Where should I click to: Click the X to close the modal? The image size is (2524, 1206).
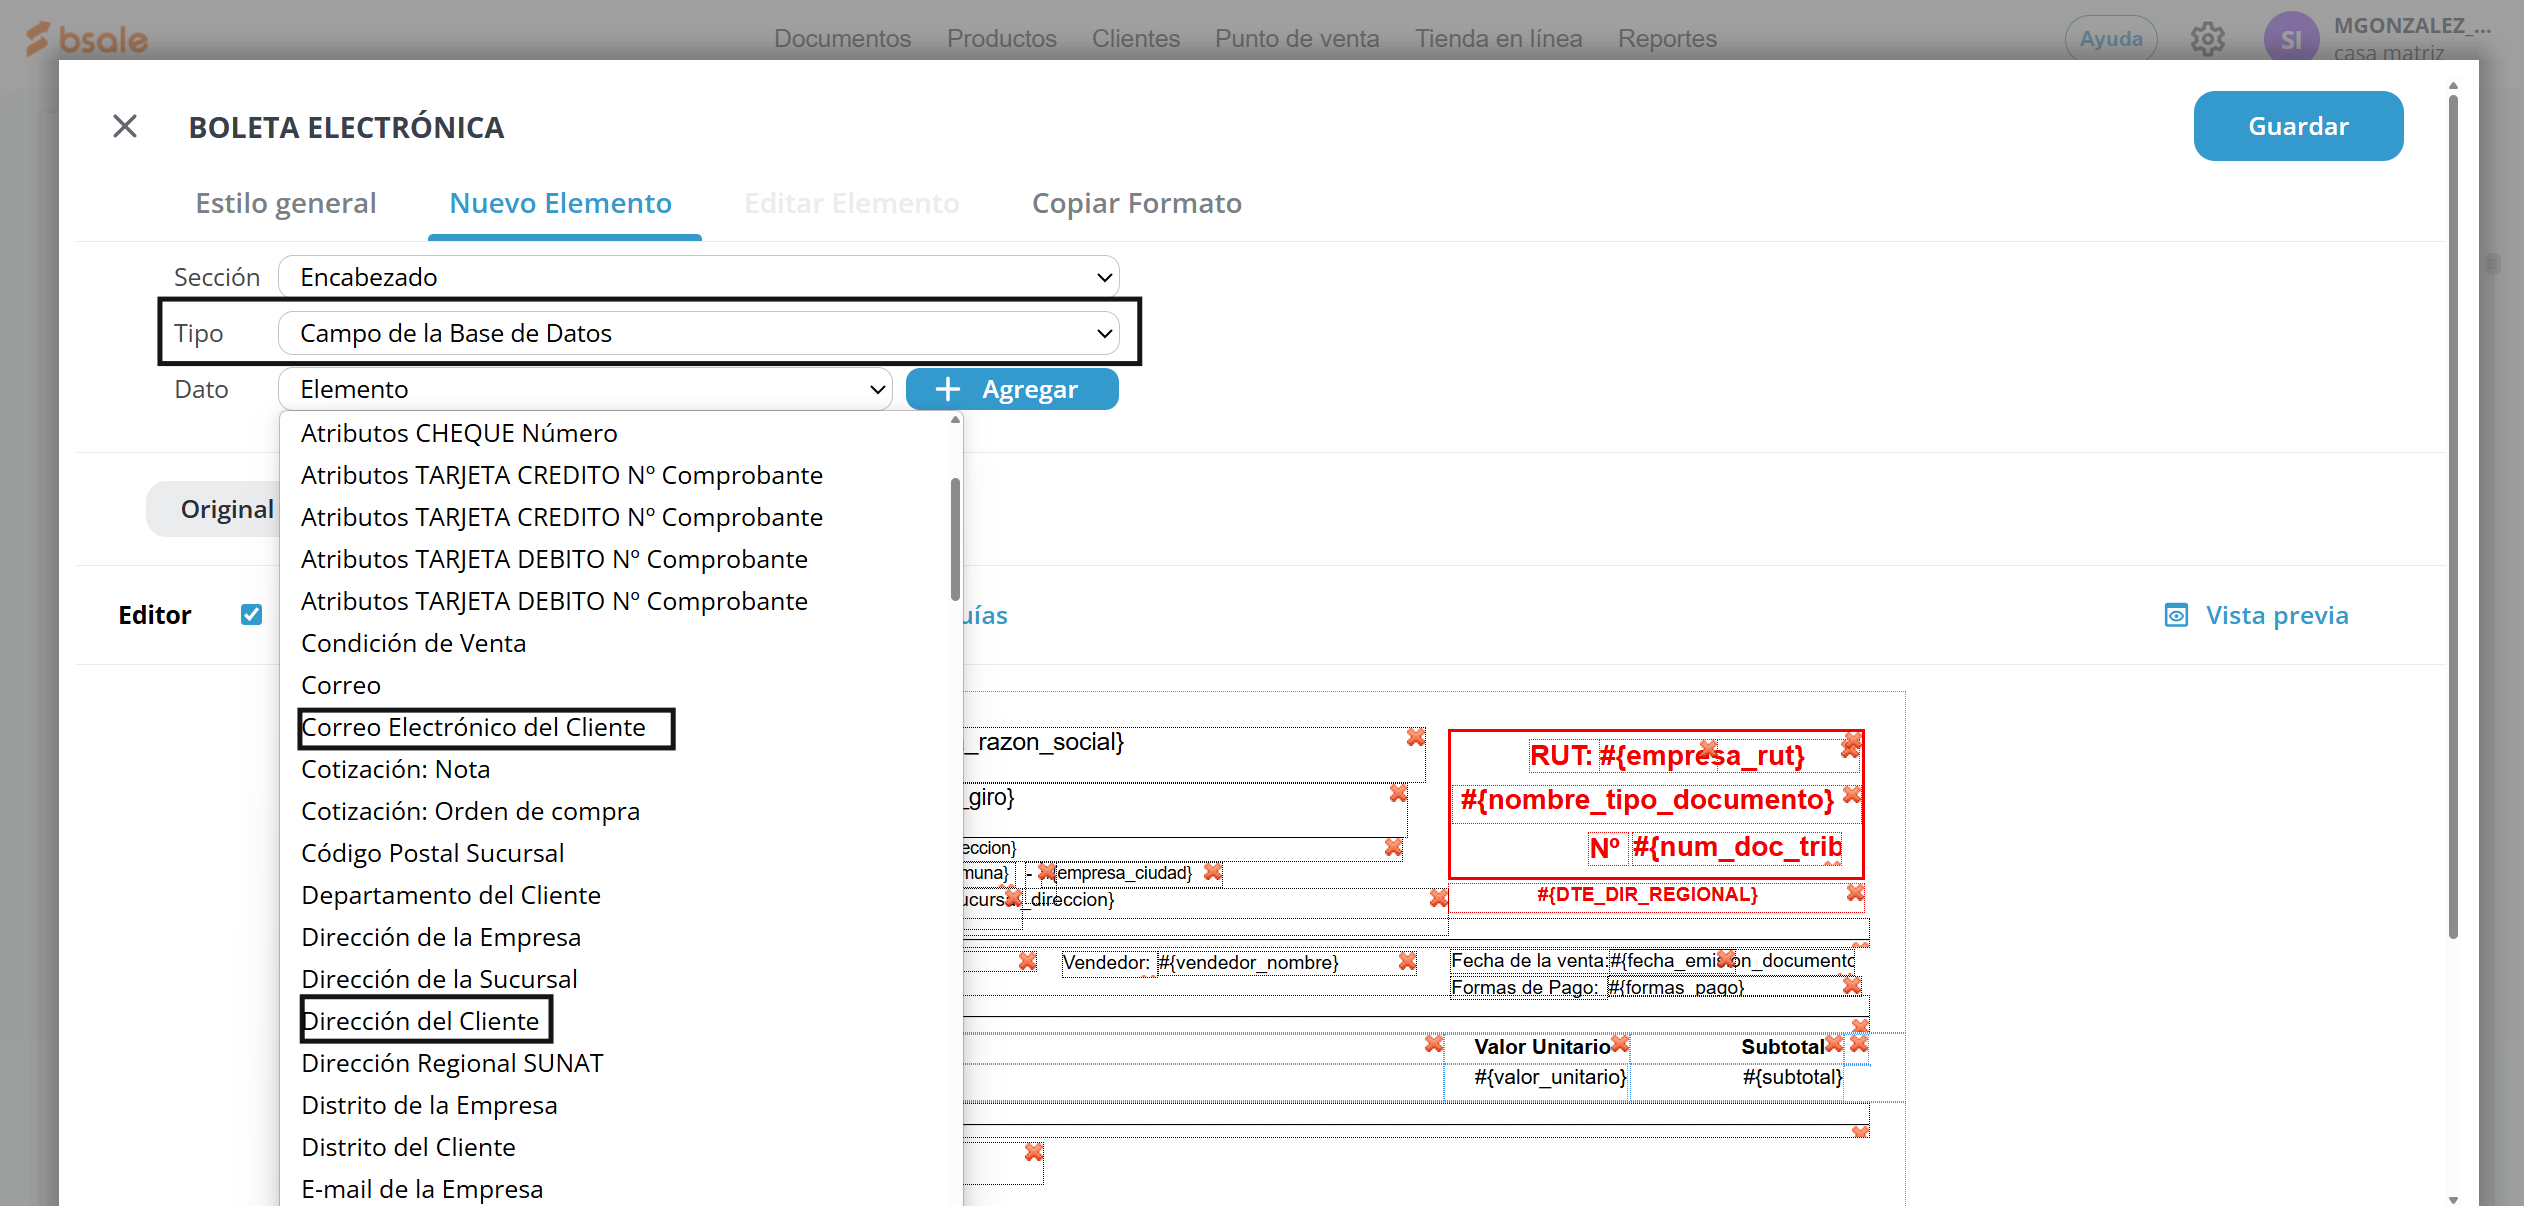click(x=125, y=126)
